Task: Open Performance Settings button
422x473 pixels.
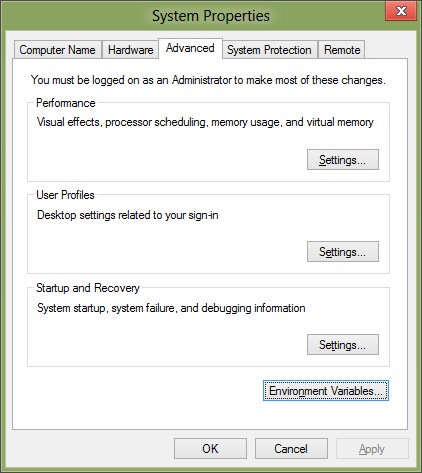Action: [343, 160]
